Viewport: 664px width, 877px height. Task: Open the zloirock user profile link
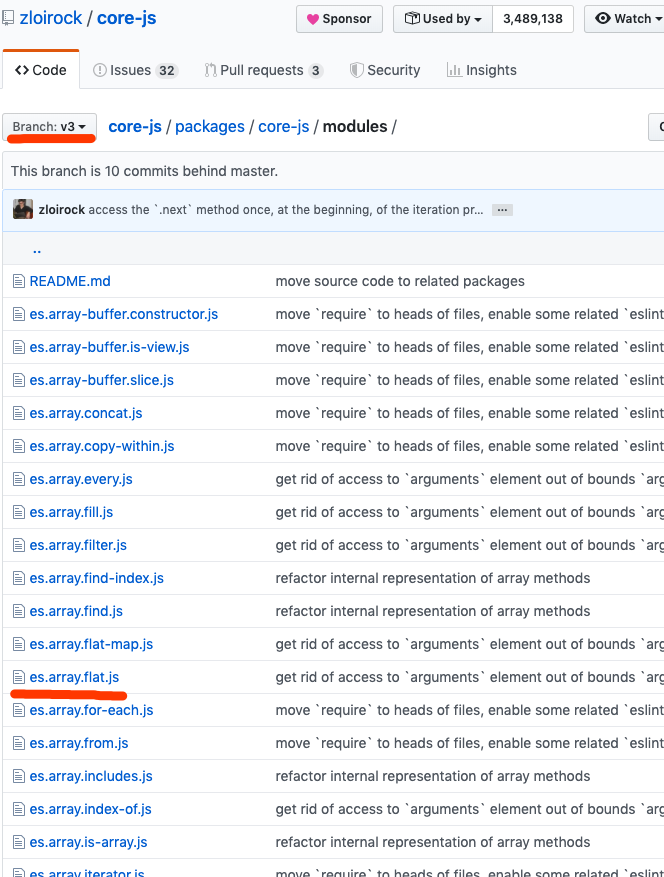(x=51, y=18)
